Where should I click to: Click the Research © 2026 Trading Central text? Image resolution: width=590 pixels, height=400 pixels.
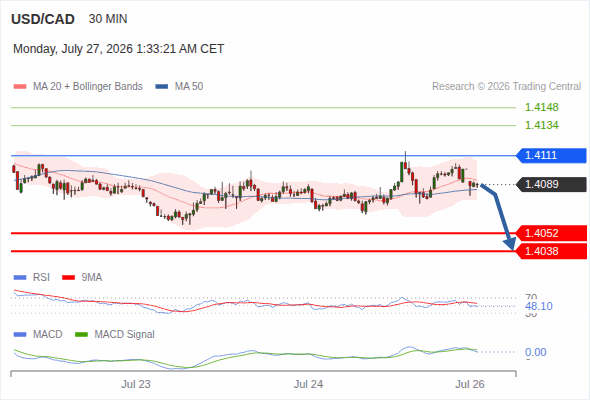(506, 87)
